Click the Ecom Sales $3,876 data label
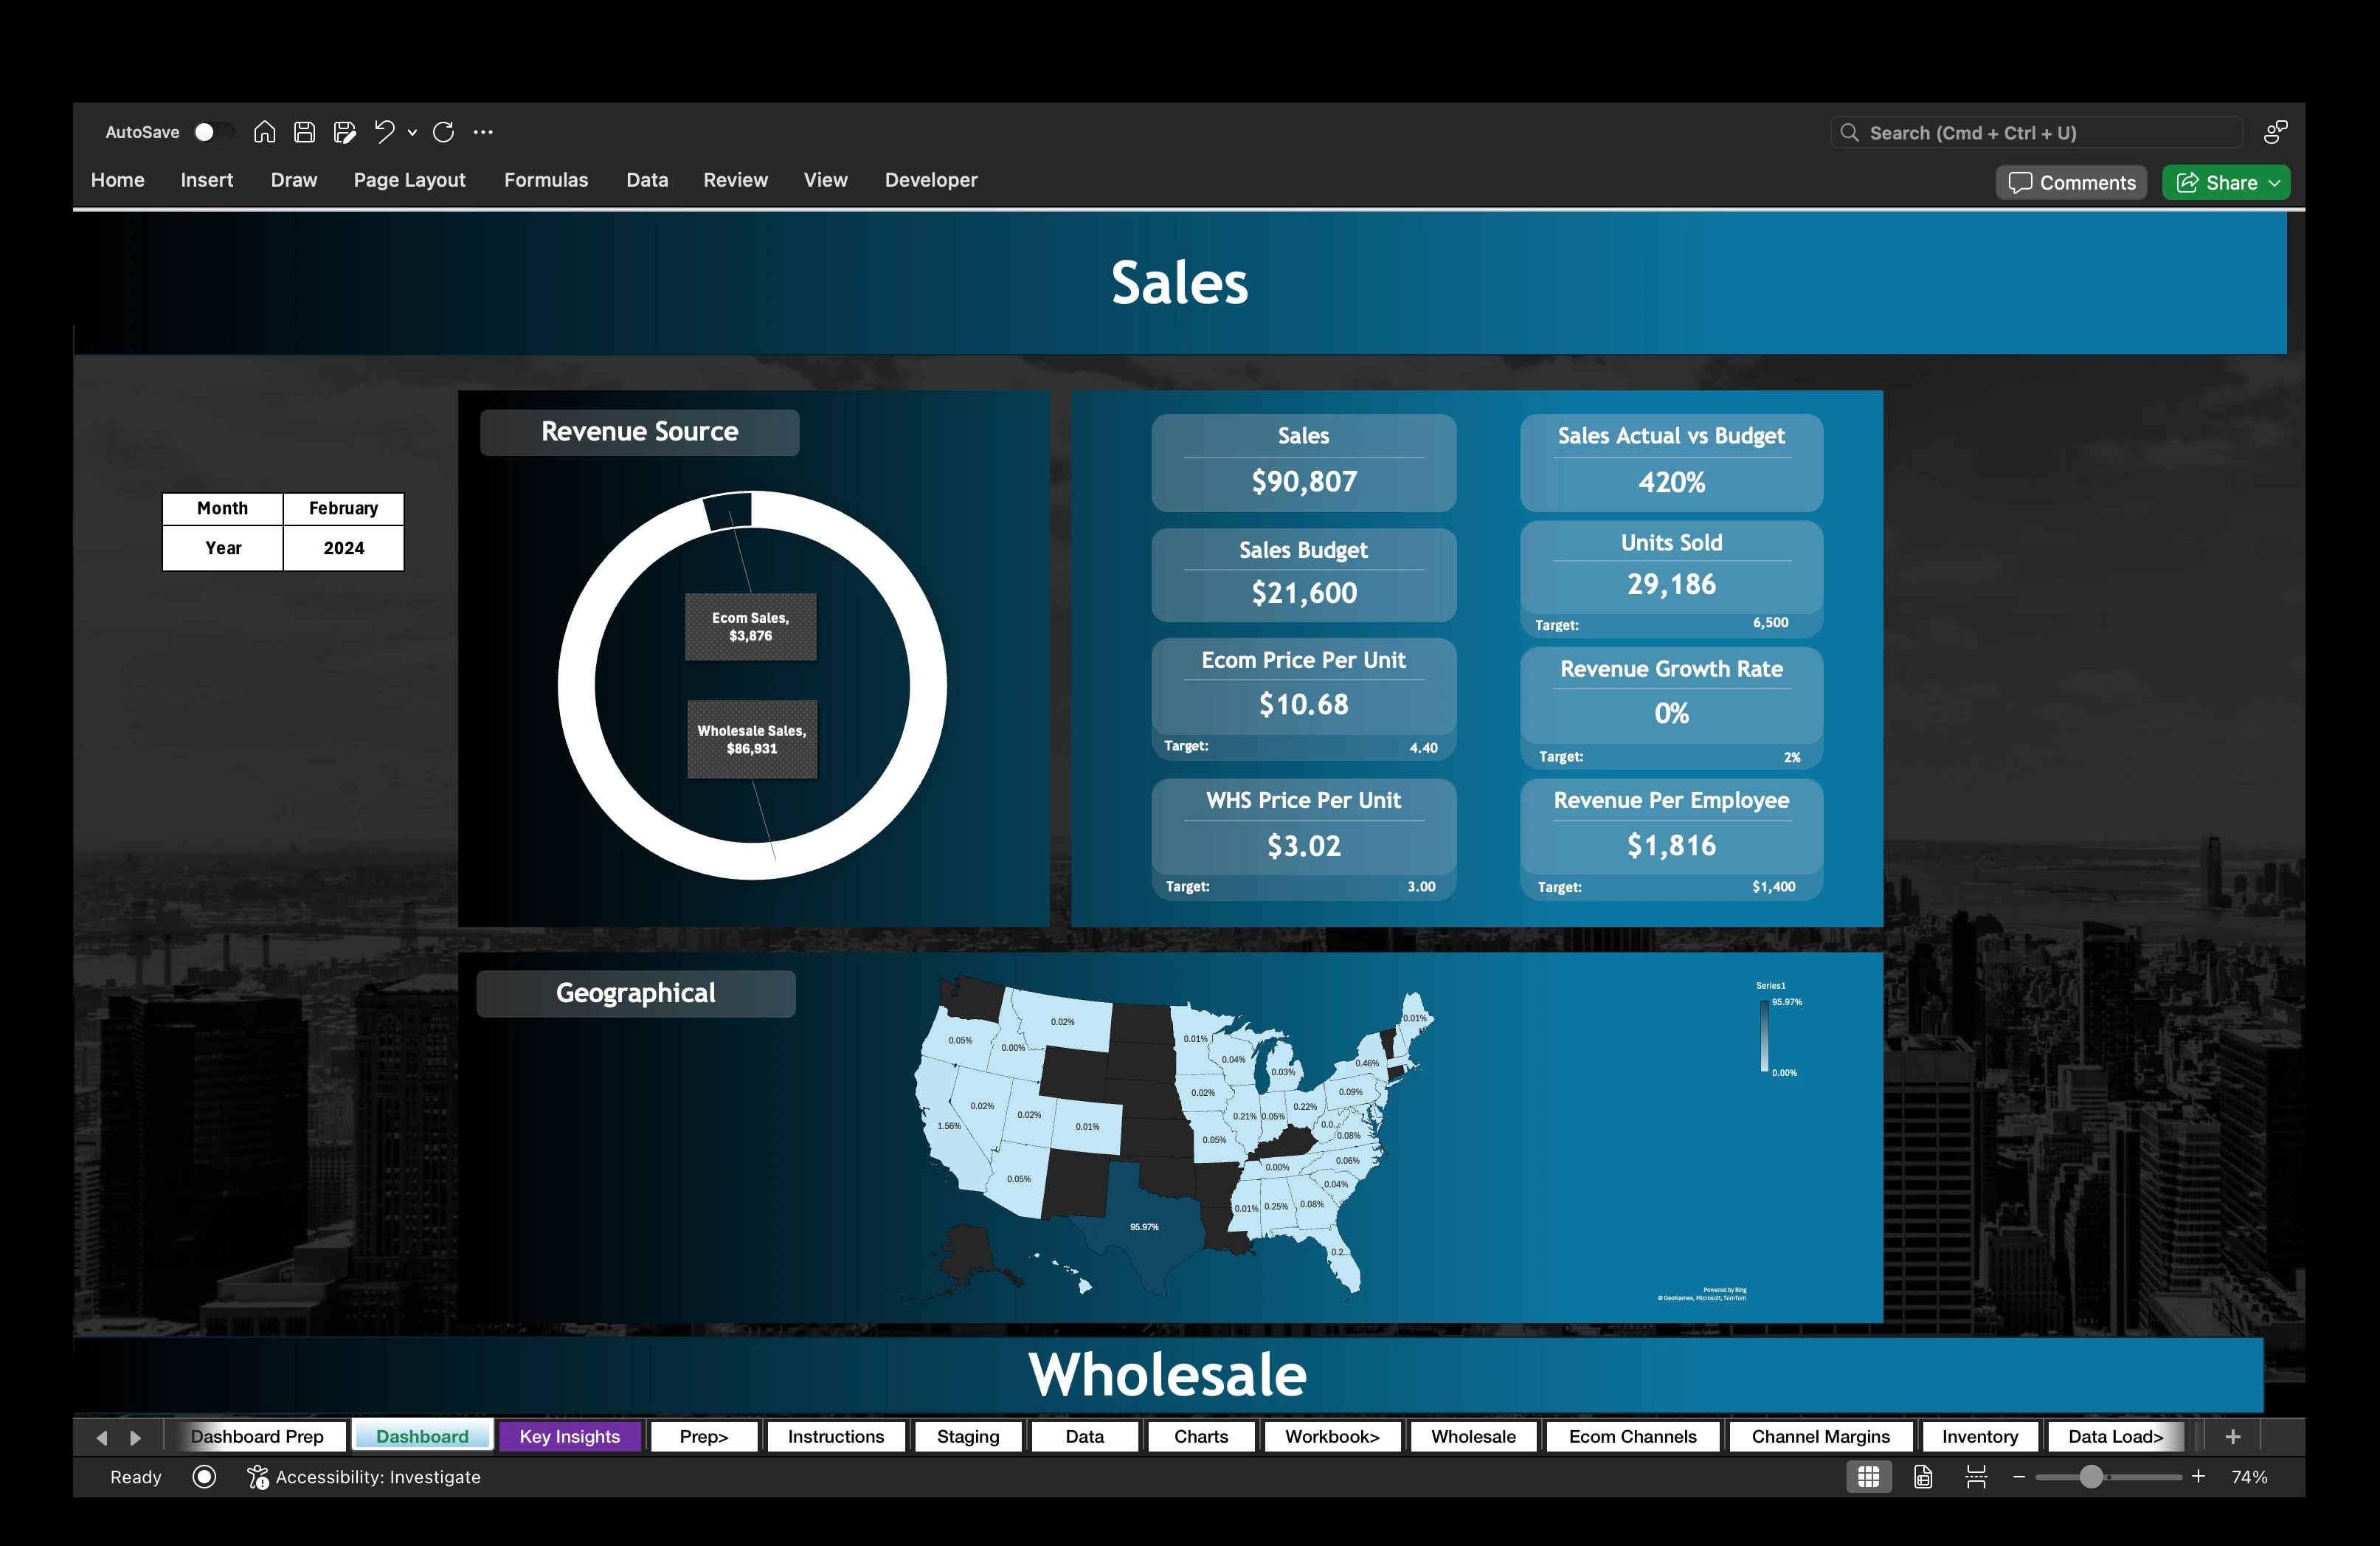The width and height of the screenshot is (2380, 1546). [750, 627]
